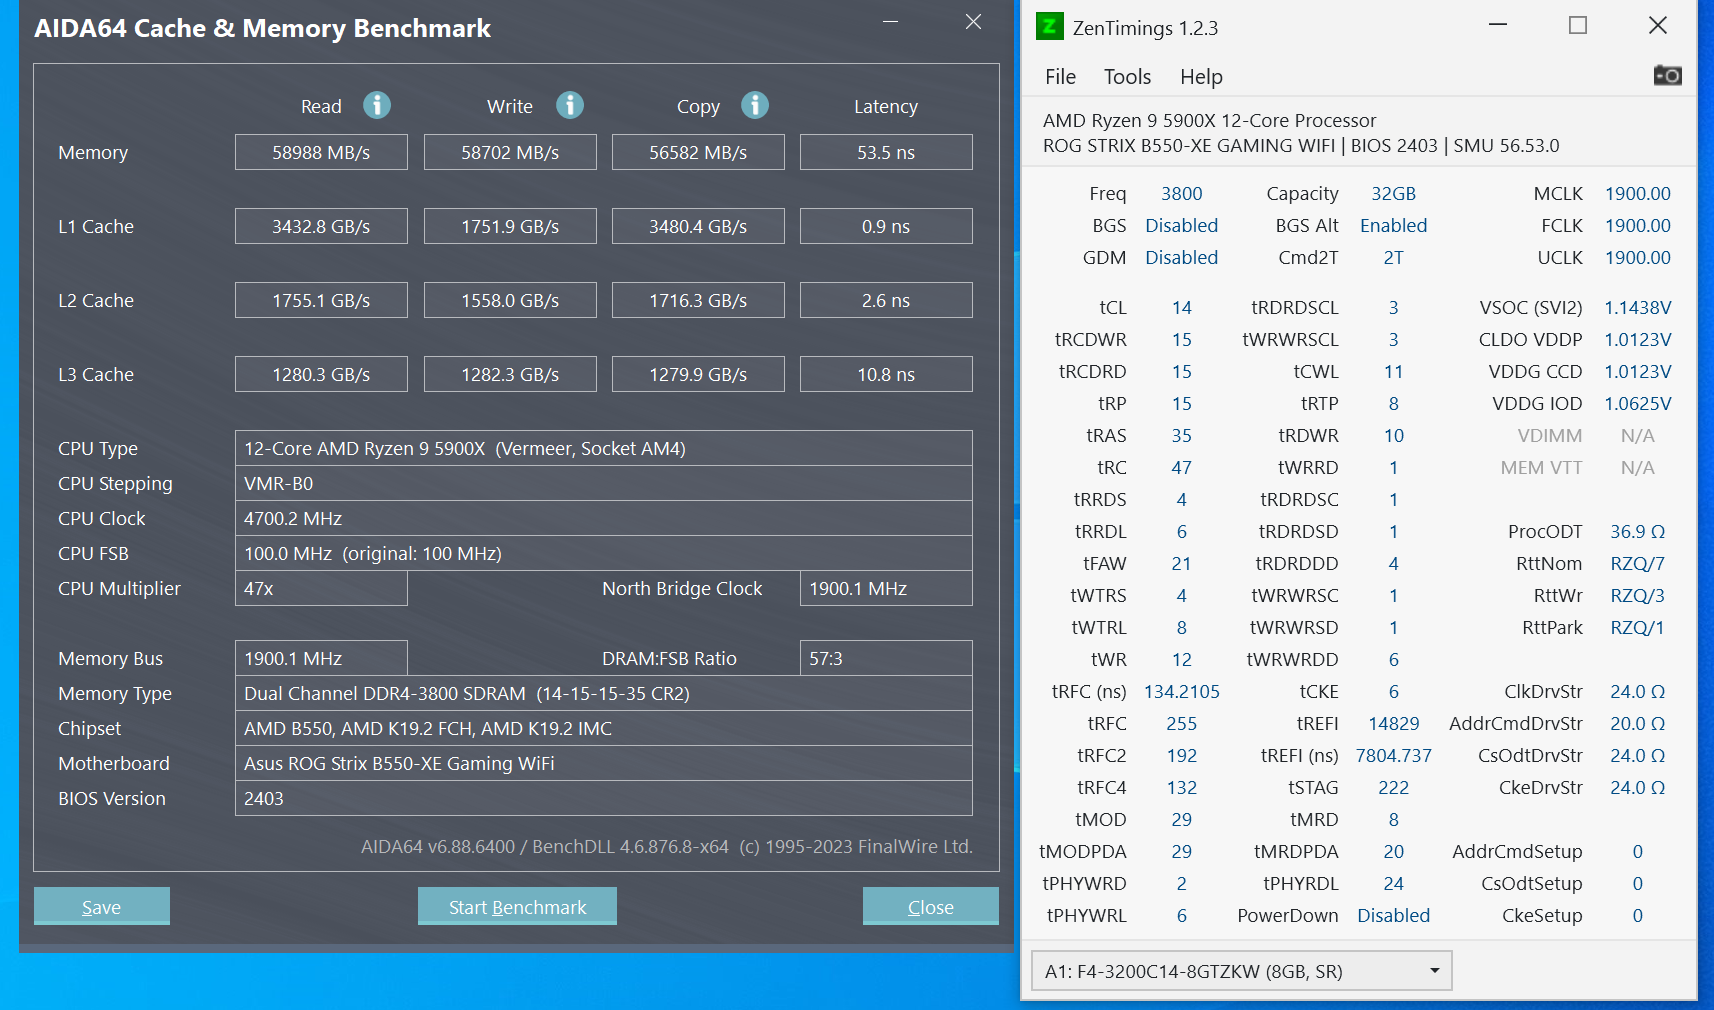Maximize the ZenTimings window
Image resolution: width=1714 pixels, height=1010 pixels.
1578,25
